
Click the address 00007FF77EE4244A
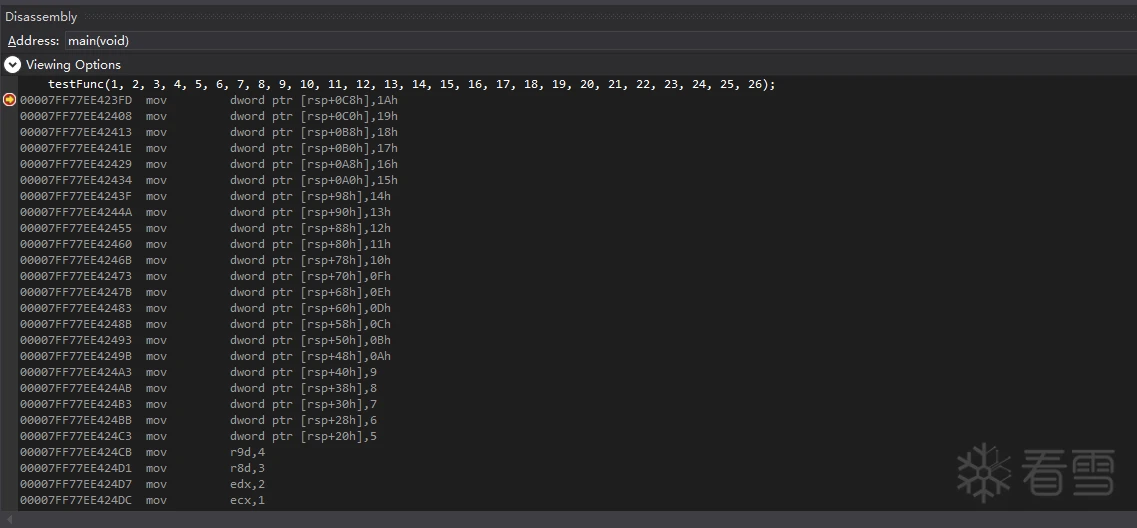[76, 212]
